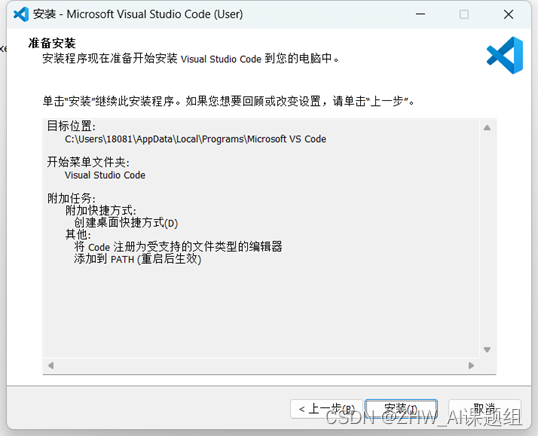Start installation with the 安装(I) button
538x436 pixels.
point(401,409)
